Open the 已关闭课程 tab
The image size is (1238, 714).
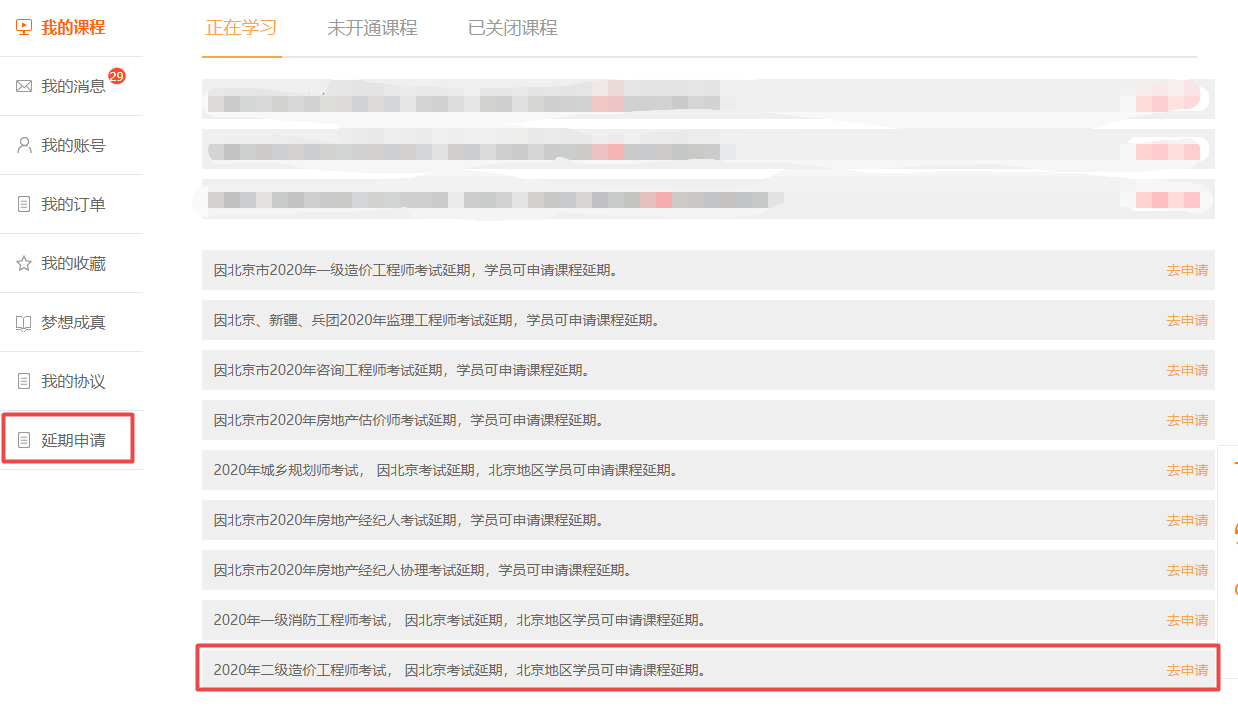510,29
